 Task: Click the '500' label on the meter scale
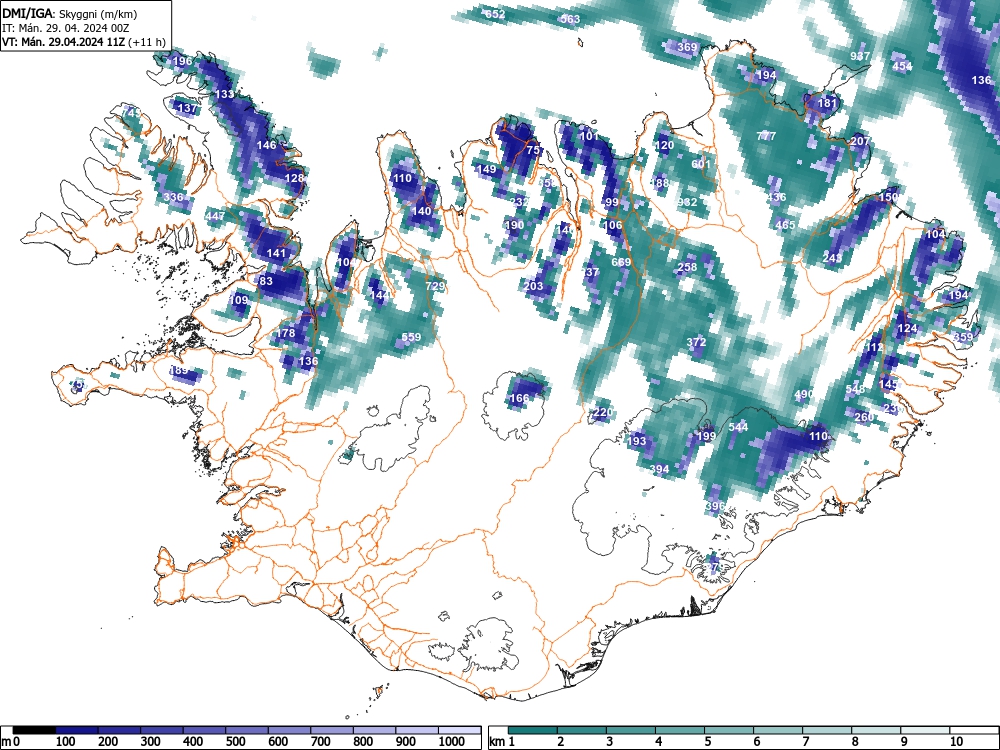[235, 742]
